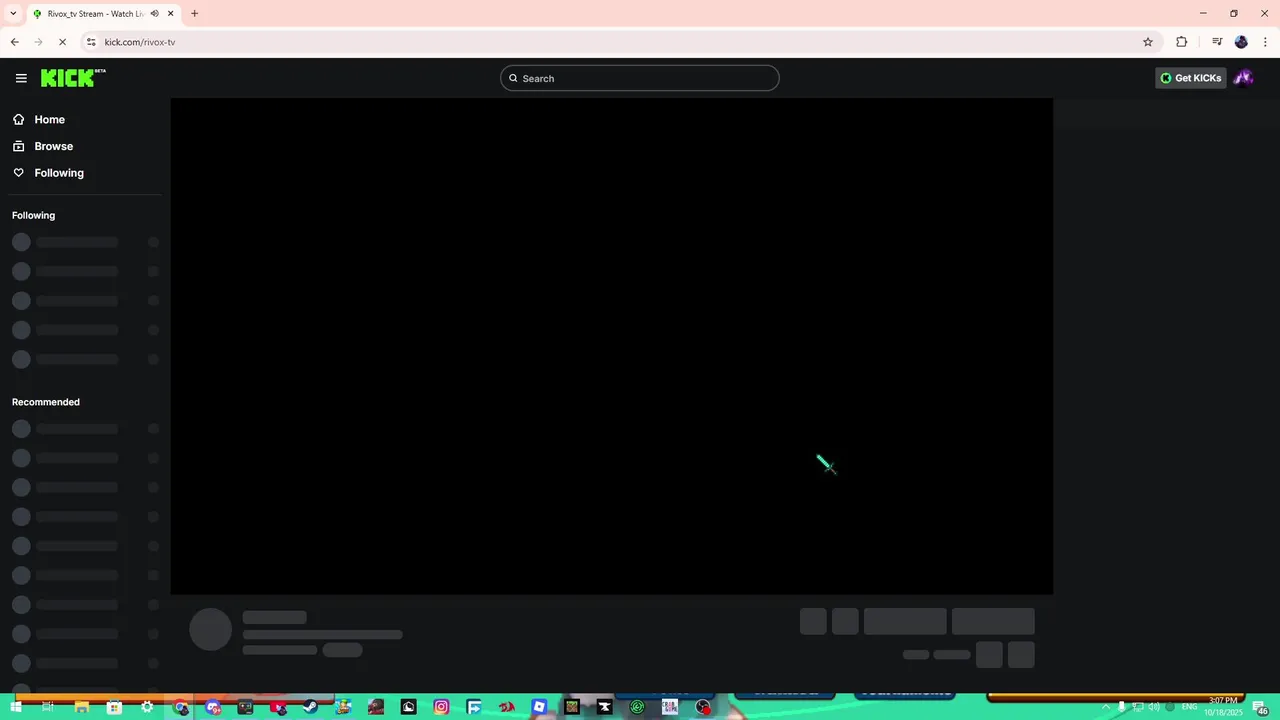Go back in the browser
Viewport: 1280px width, 720px height.
pyautogui.click(x=14, y=42)
